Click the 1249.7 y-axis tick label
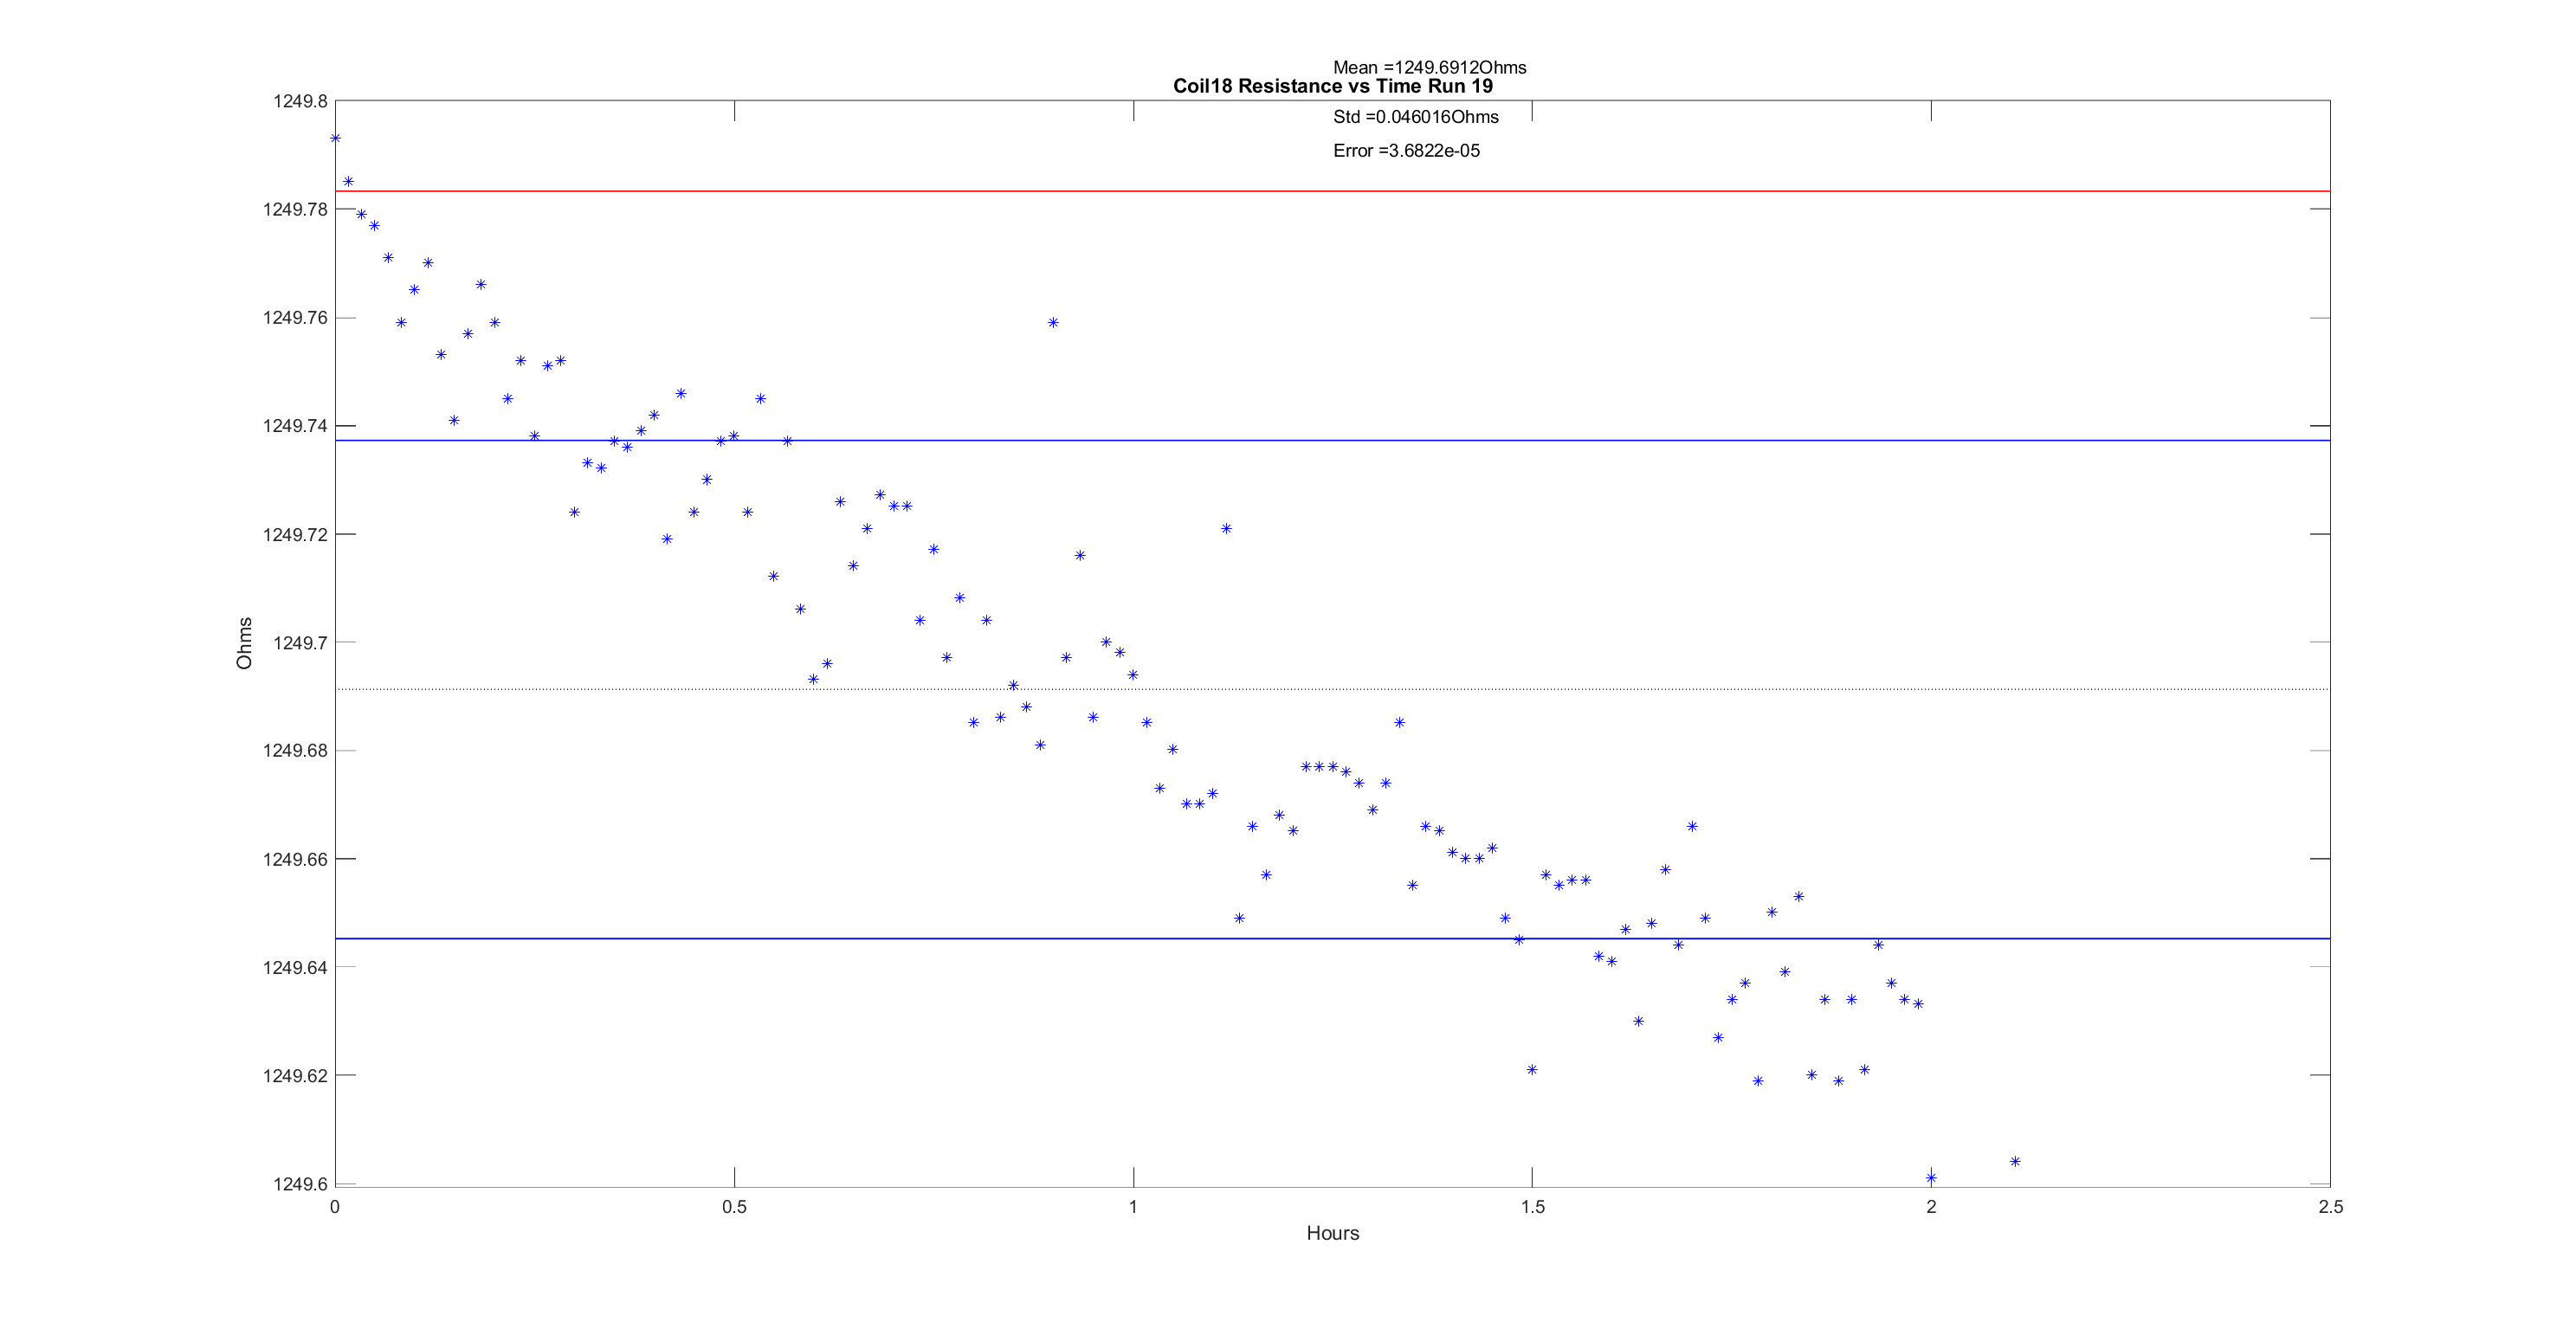Image resolution: width=2576 pixels, height=1335 pixels. tap(300, 643)
